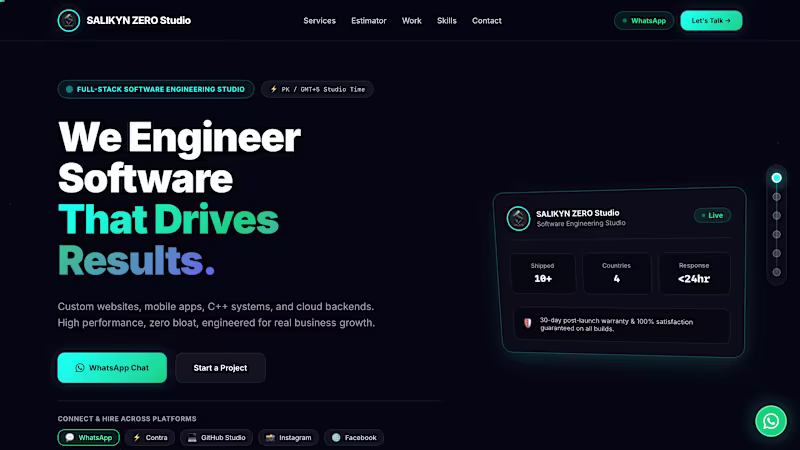This screenshot has height=450, width=800.
Task: Start a WhatsApp Chat from hero
Action: click(112, 367)
